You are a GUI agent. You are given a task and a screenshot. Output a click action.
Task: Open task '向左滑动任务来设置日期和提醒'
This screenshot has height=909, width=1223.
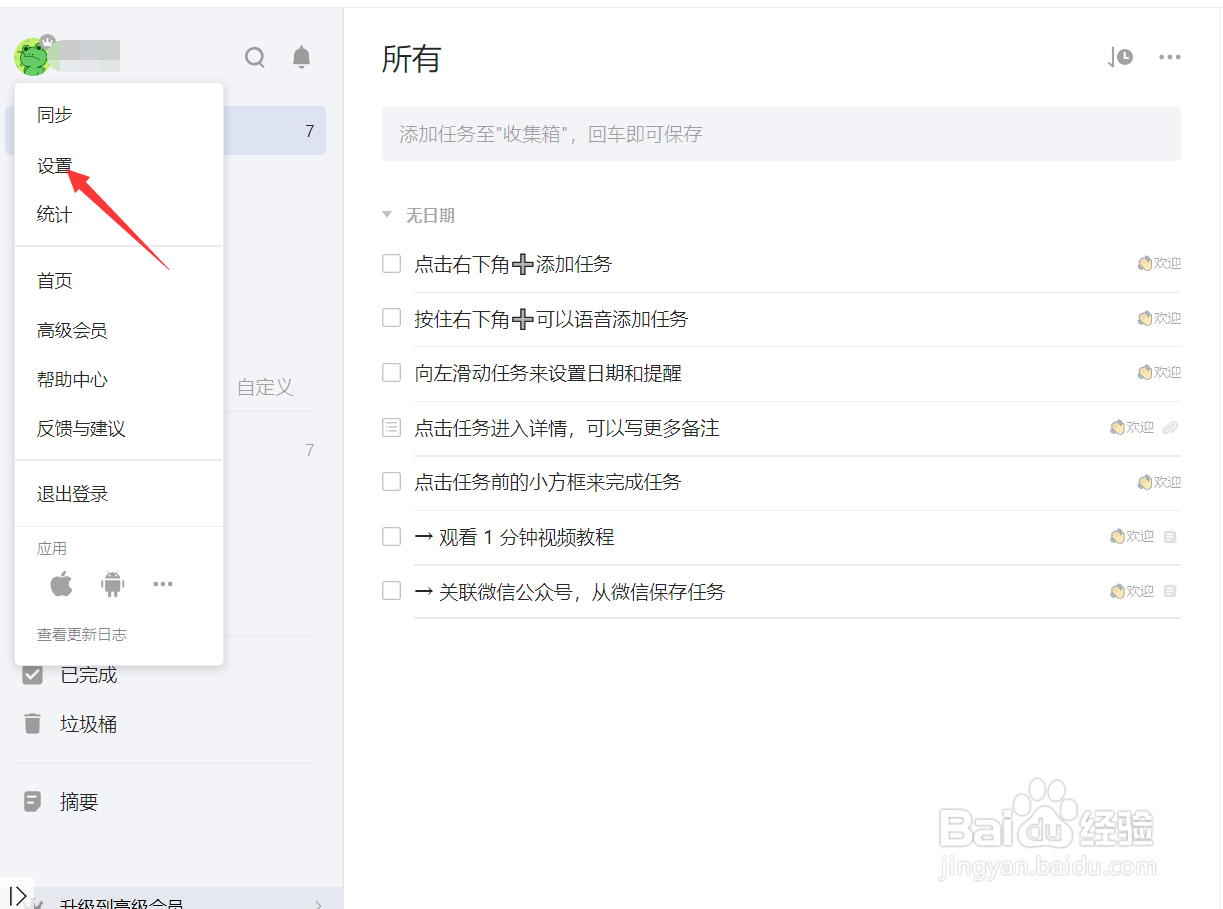click(548, 373)
